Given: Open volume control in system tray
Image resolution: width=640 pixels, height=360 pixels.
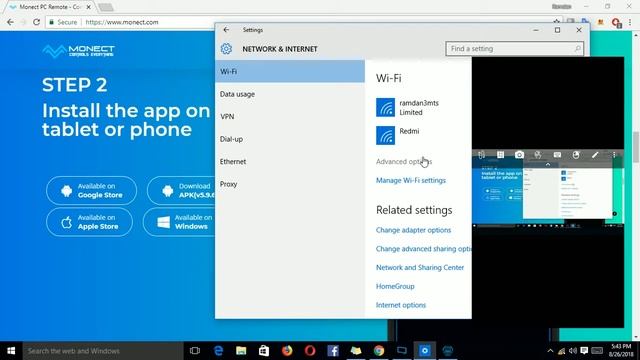Looking at the screenshot, I should coord(573,351).
